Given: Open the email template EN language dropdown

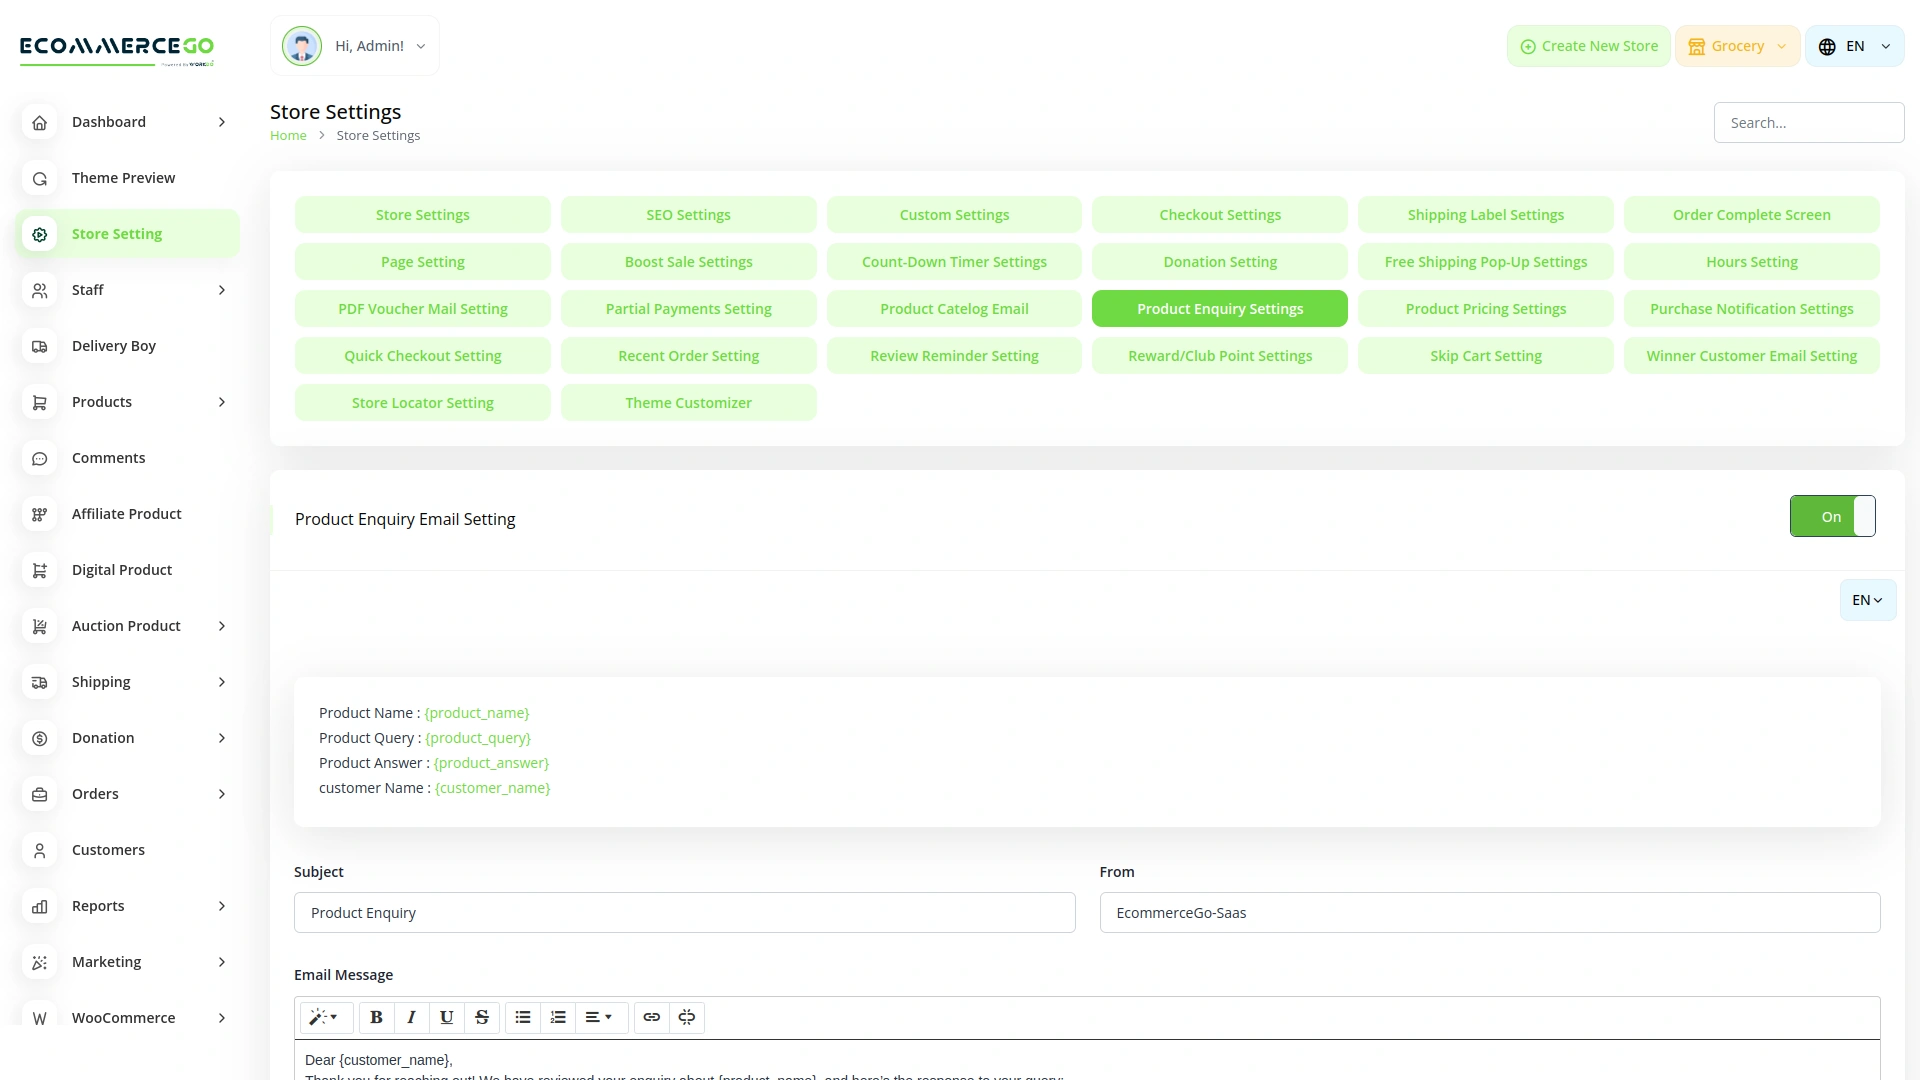Looking at the screenshot, I should pyautogui.click(x=1867, y=600).
